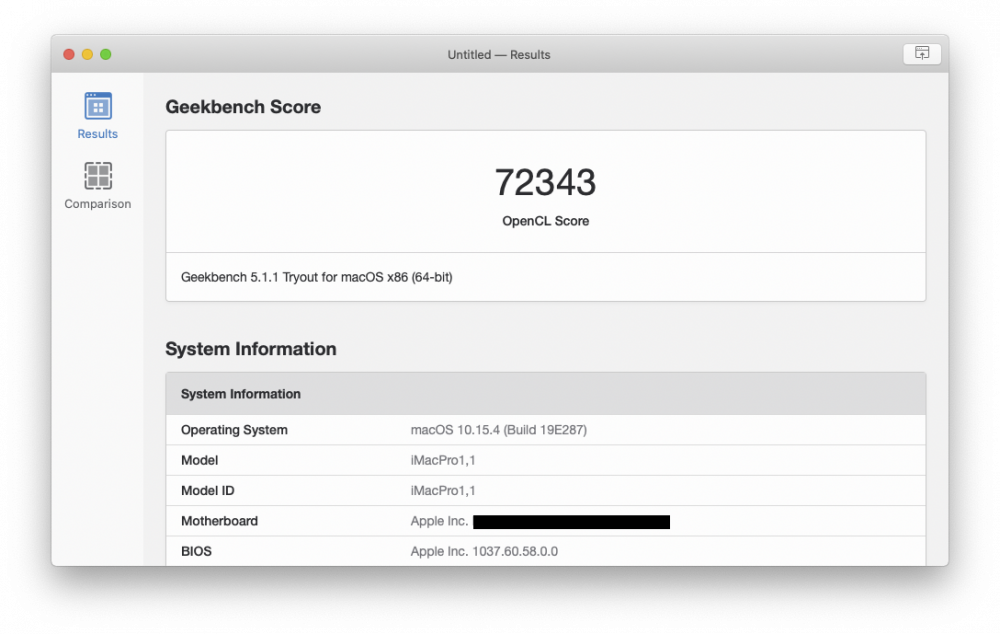The image size is (1000, 634).
Task: Click the Motherboard row label
Action: coord(219,521)
